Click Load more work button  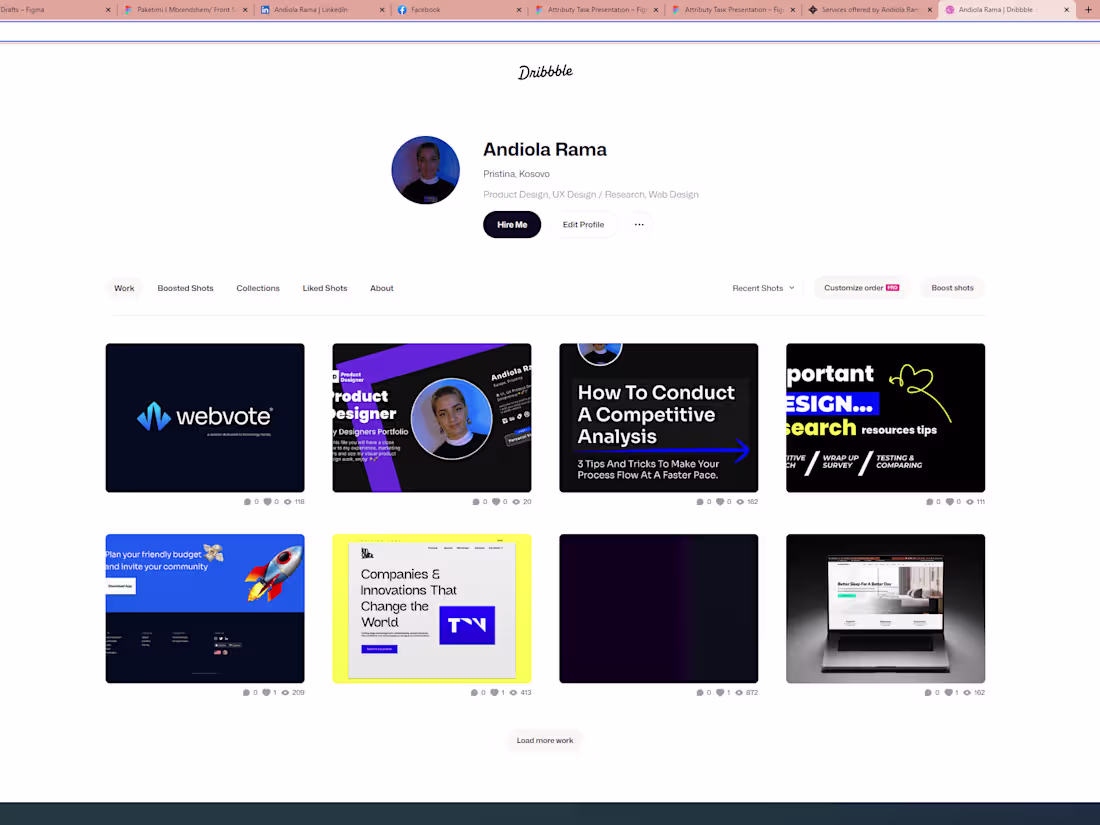[545, 740]
